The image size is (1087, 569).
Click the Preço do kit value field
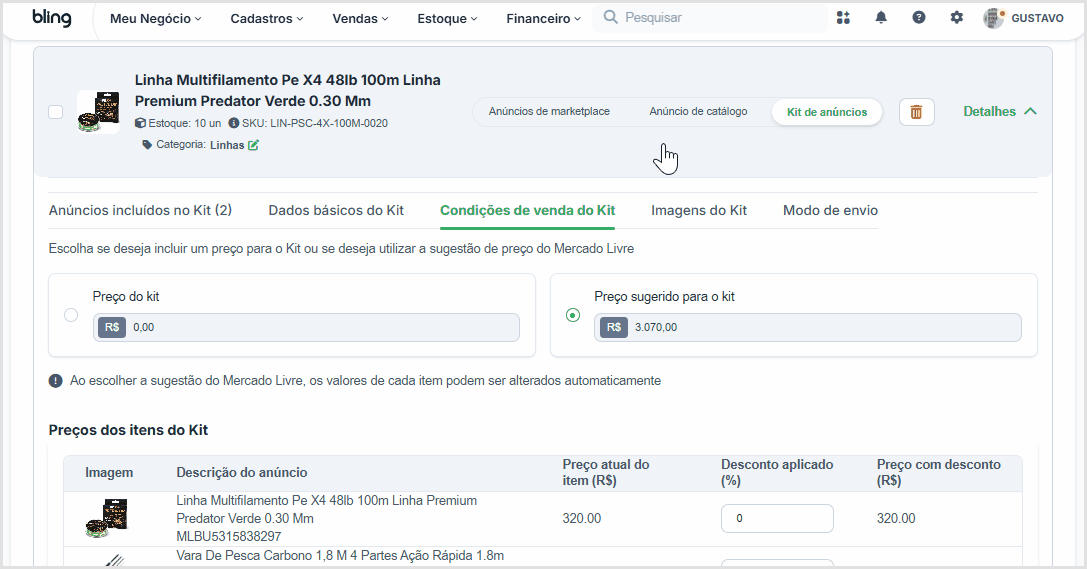pyautogui.click(x=306, y=327)
